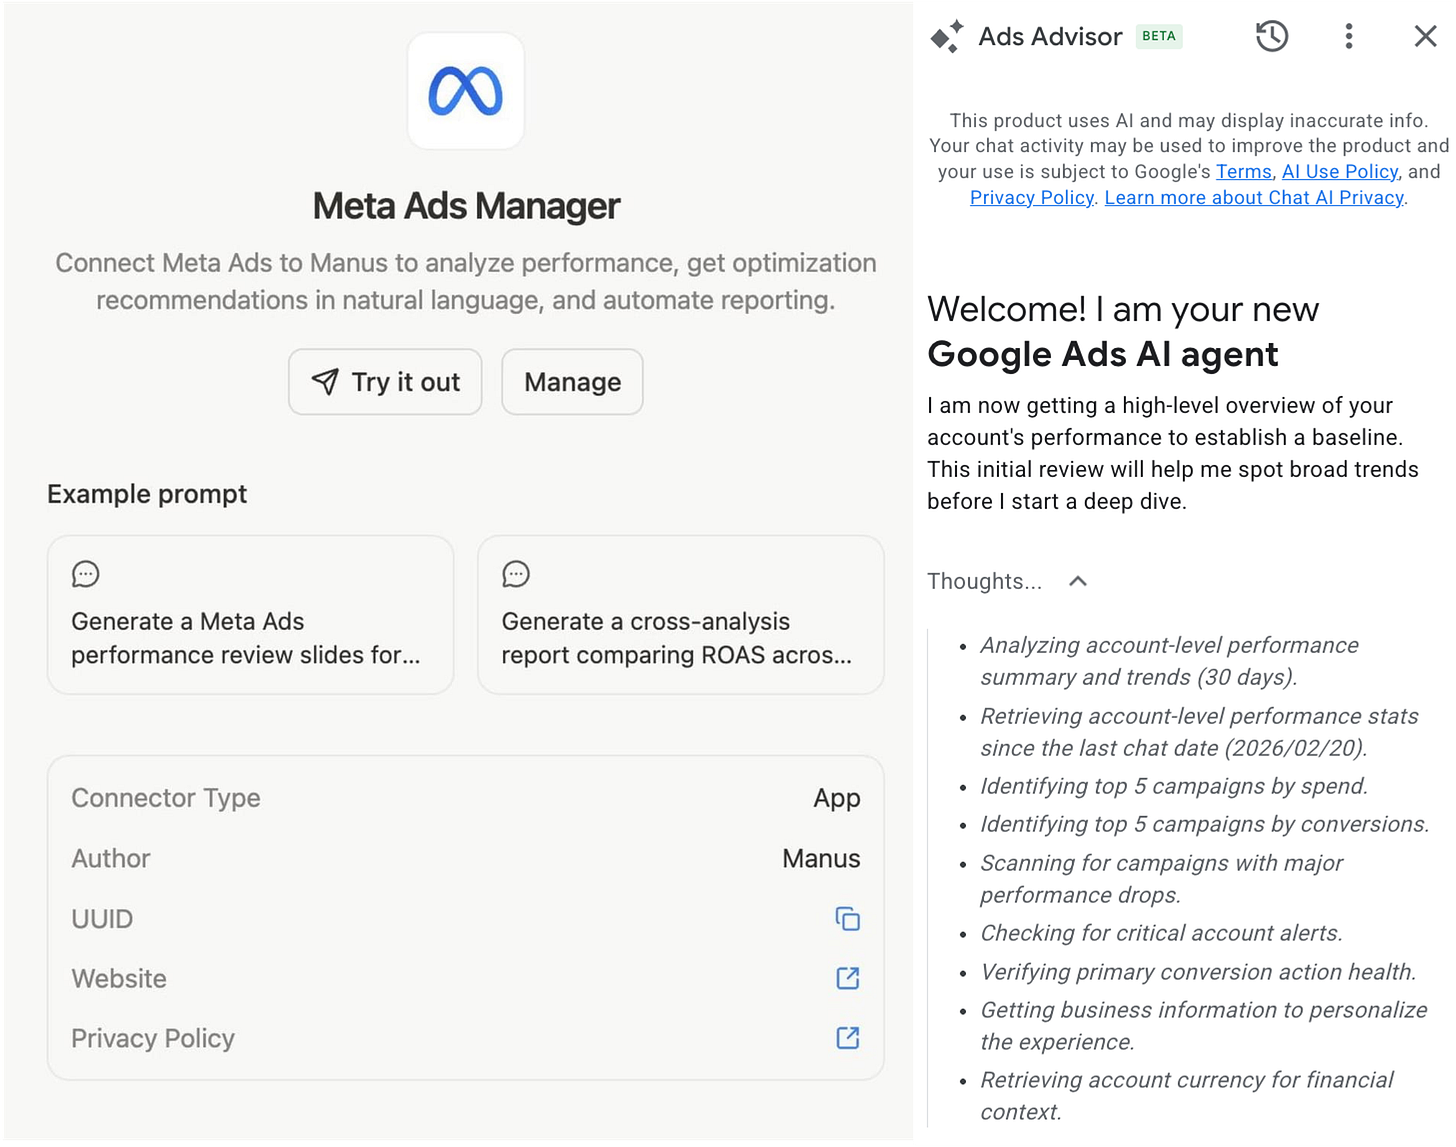Click the Ads Advisor sparkle icon

(946, 37)
